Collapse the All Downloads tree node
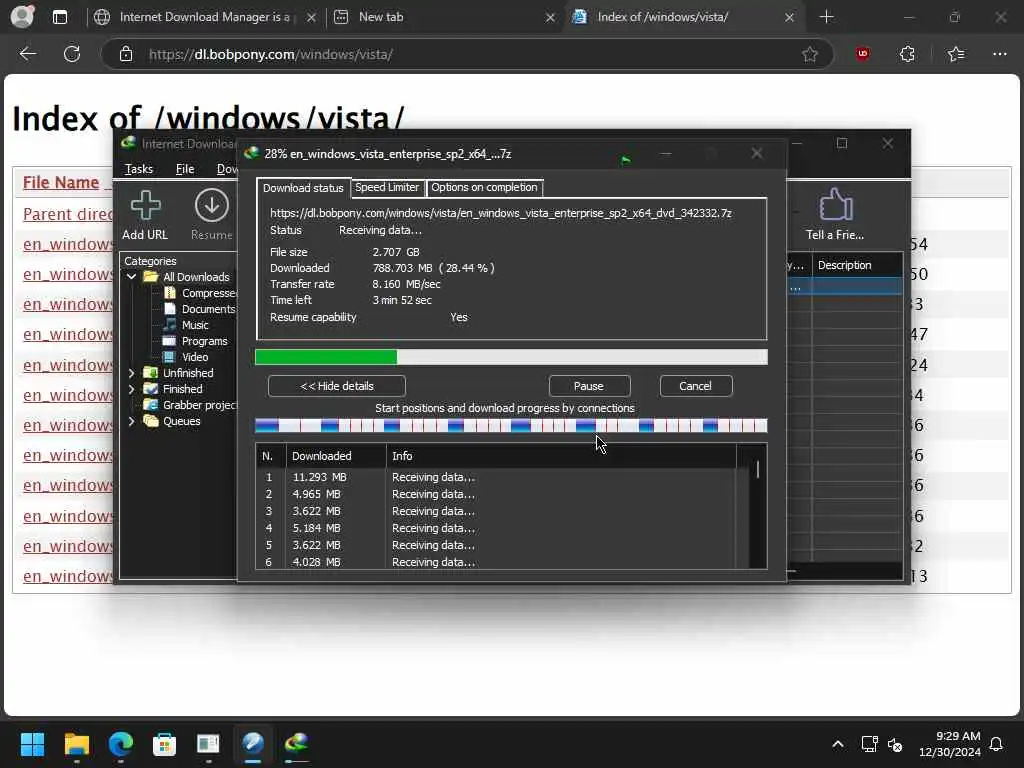1024x768 pixels. point(131,277)
